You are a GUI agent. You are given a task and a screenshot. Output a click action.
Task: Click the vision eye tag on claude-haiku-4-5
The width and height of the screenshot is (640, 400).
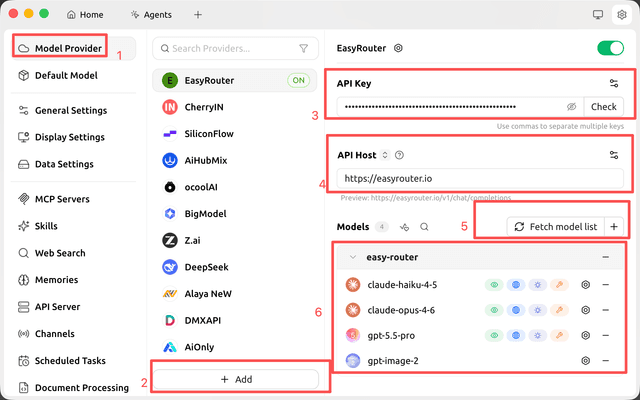pyautogui.click(x=494, y=285)
